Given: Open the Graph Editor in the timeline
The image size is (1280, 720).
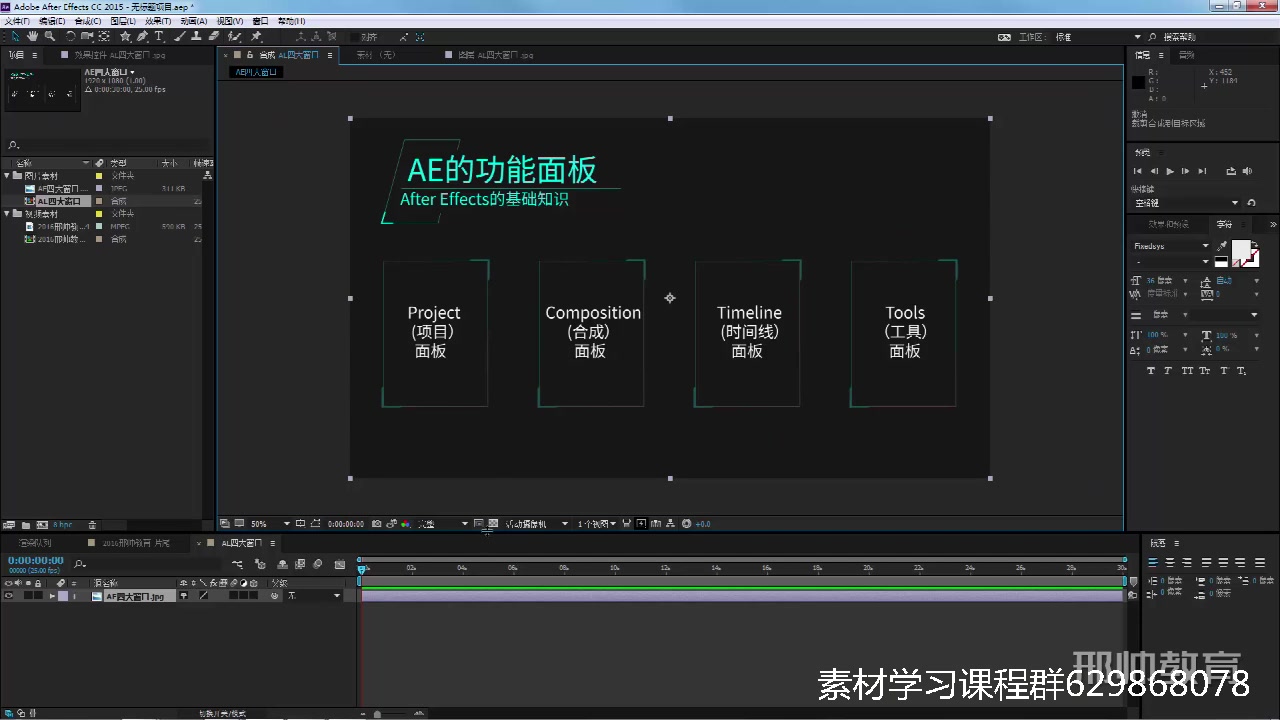Looking at the screenshot, I should point(340,564).
